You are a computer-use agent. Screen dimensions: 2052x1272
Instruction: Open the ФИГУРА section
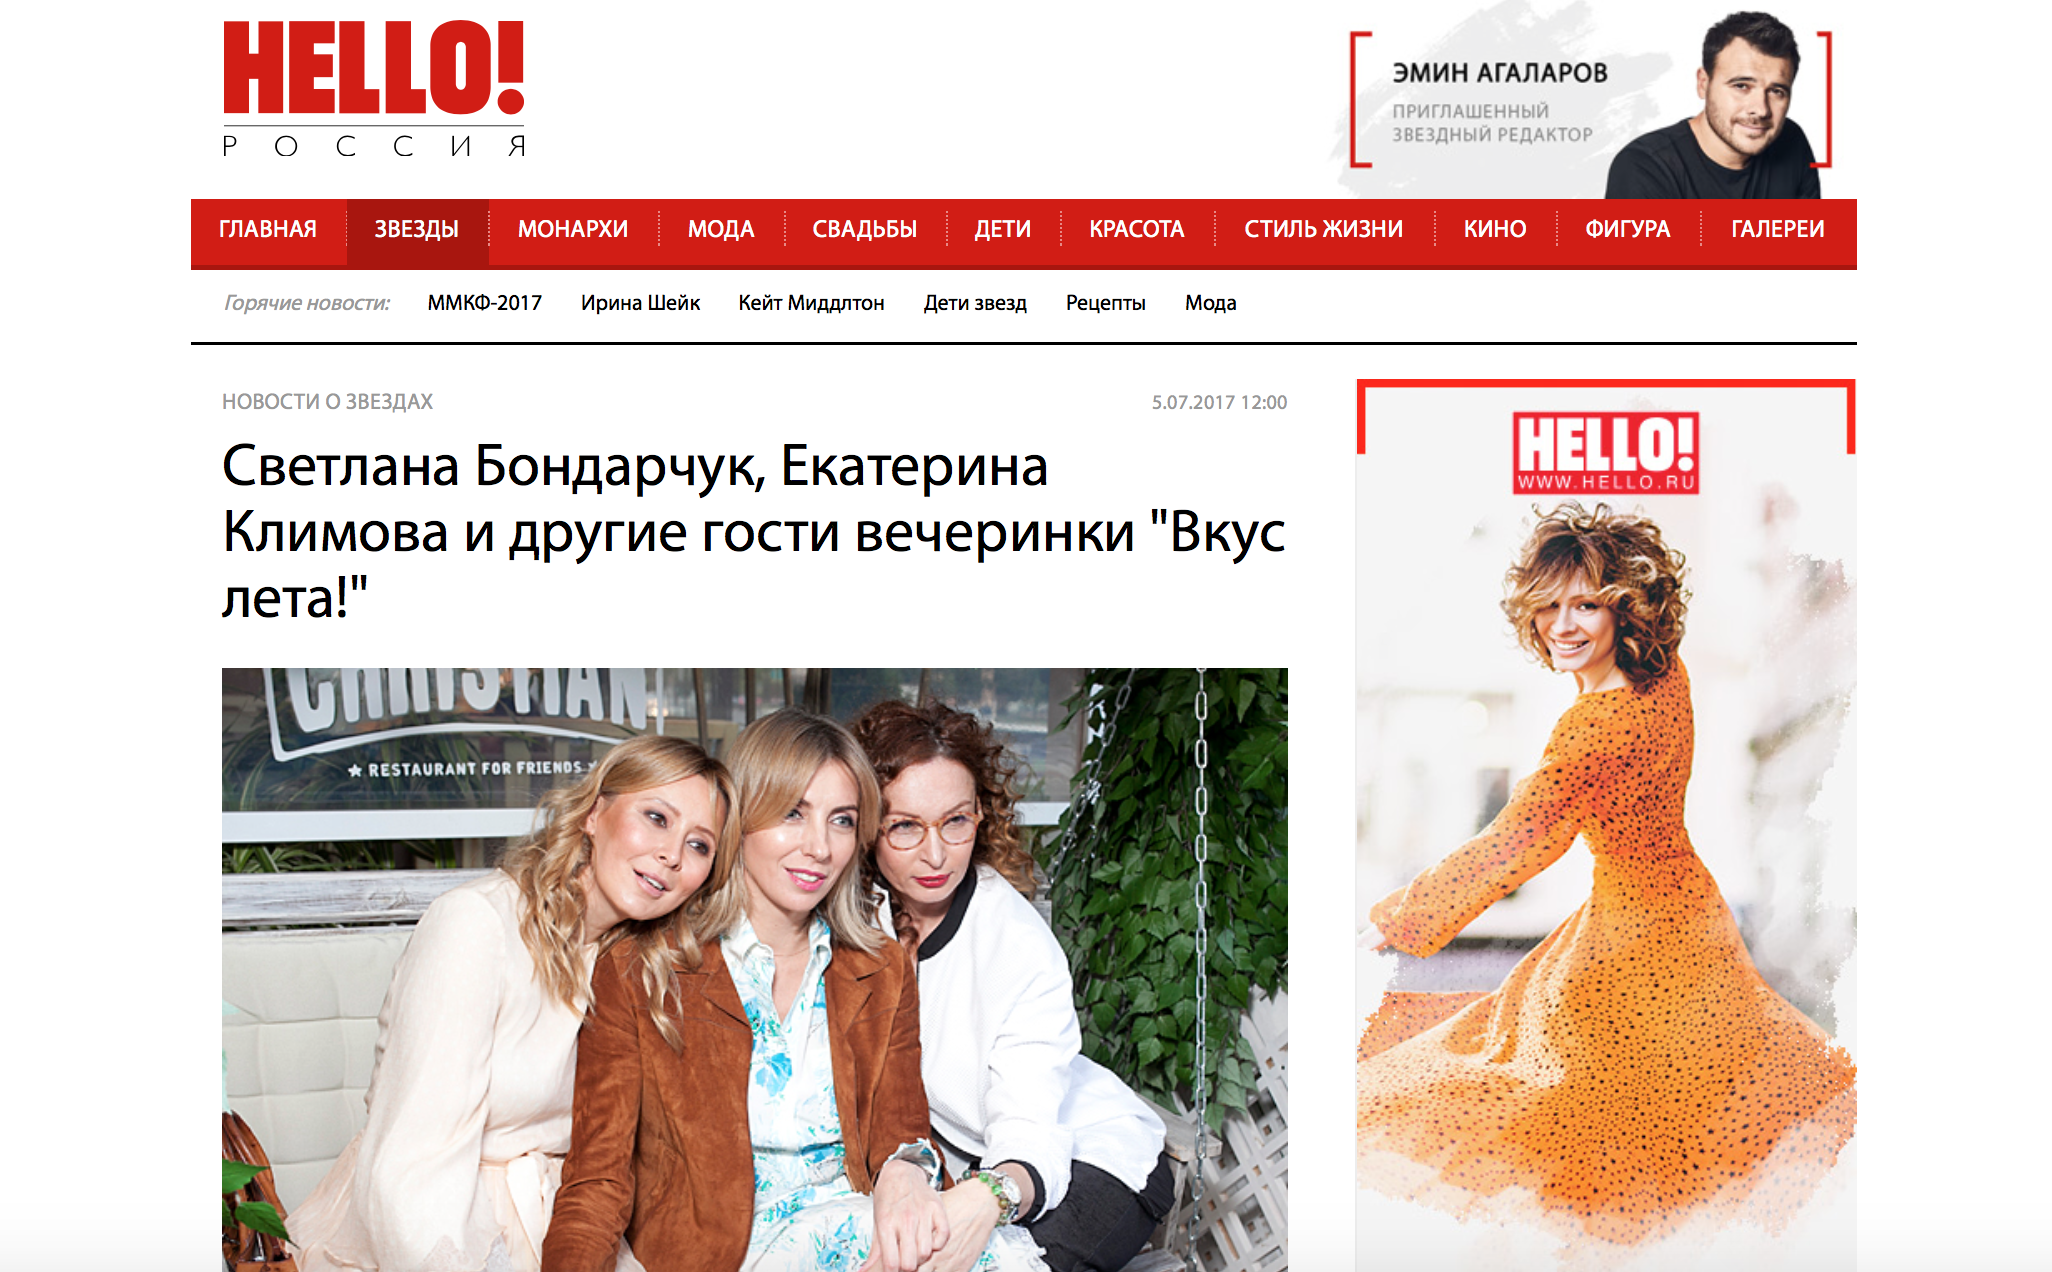pos(1628,229)
